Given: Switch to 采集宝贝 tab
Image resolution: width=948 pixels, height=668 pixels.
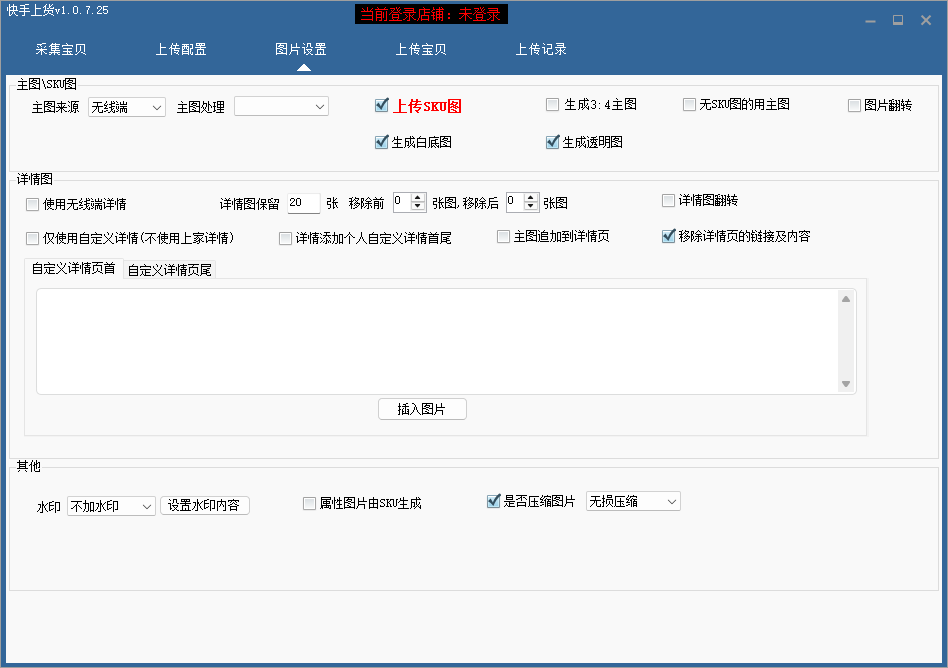Looking at the screenshot, I should click(61, 49).
